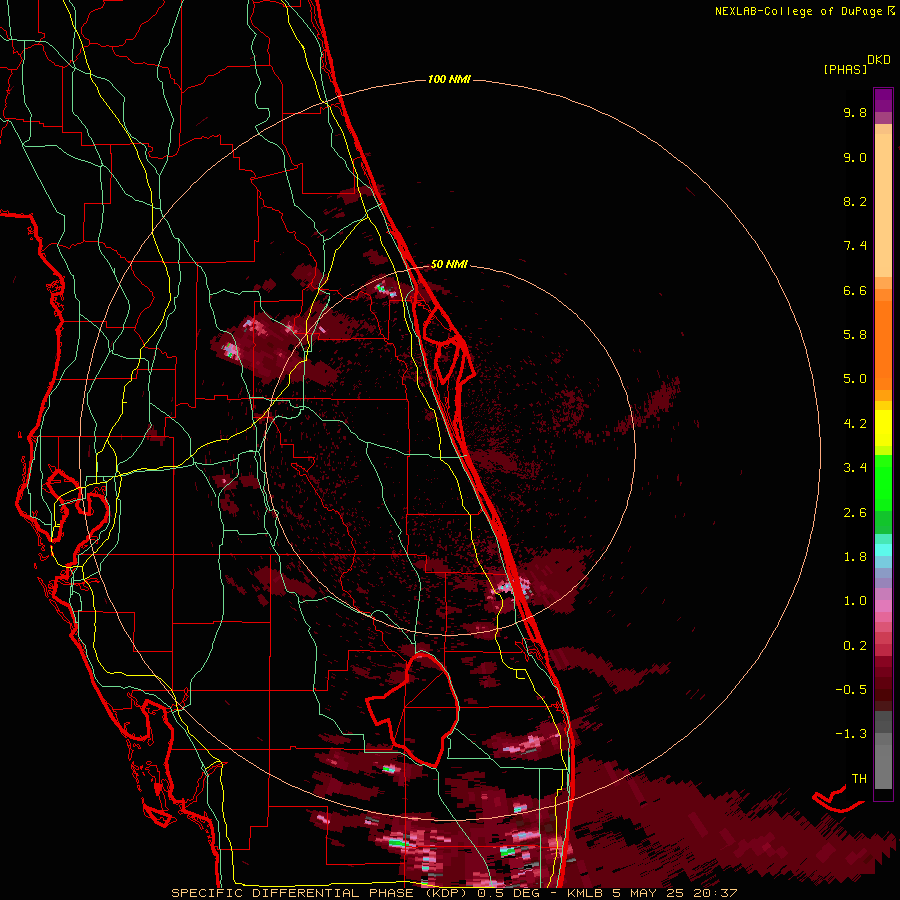
Task: Pick the yellow band on the color bar
Action: click(883, 428)
